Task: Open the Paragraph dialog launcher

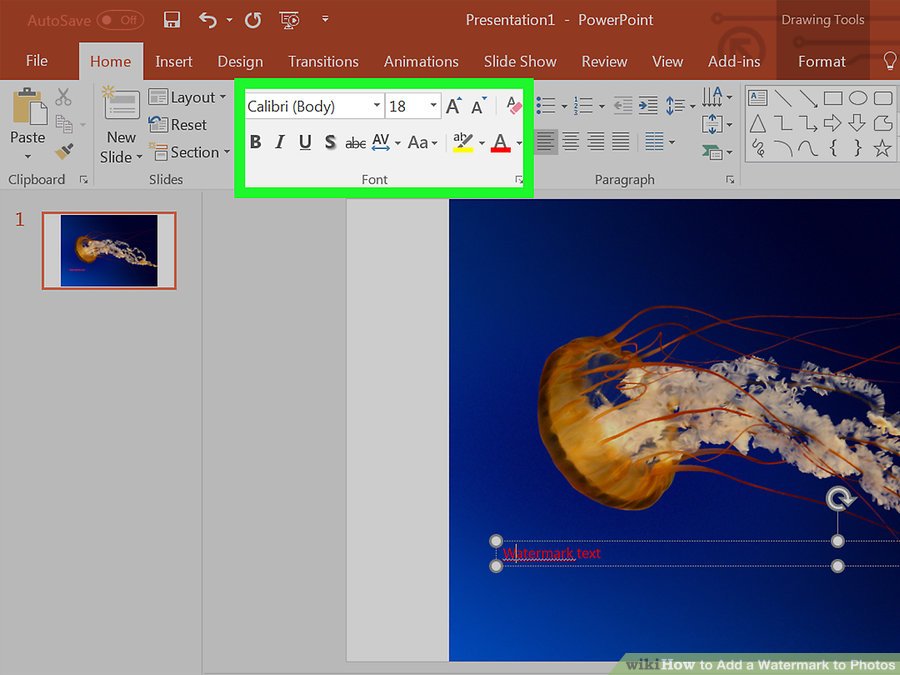Action: pos(730,180)
